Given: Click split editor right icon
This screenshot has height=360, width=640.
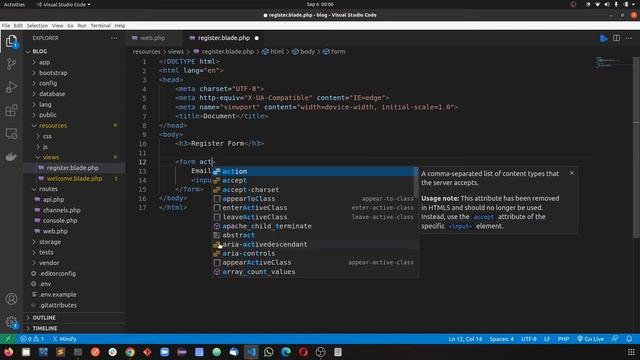Looking at the screenshot, I should click(x=616, y=38).
